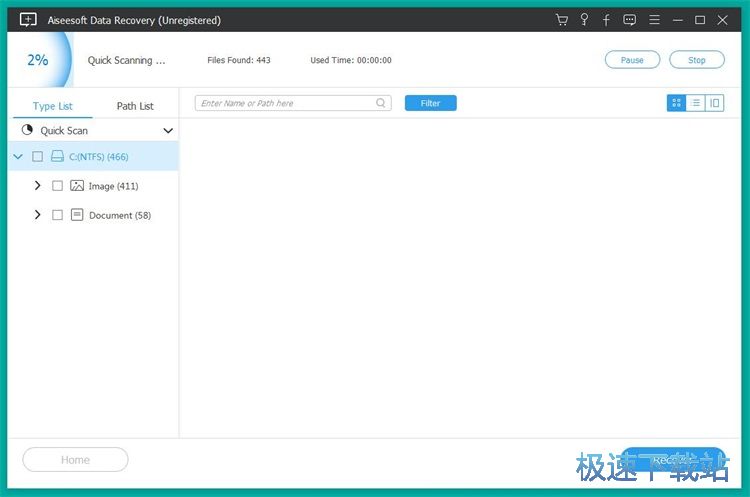
Task: Switch to thumbnail grid view
Action: pyautogui.click(x=676, y=103)
